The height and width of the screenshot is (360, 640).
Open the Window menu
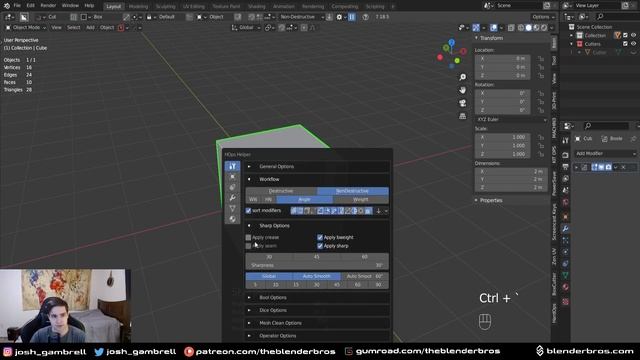[x=70, y=6]
